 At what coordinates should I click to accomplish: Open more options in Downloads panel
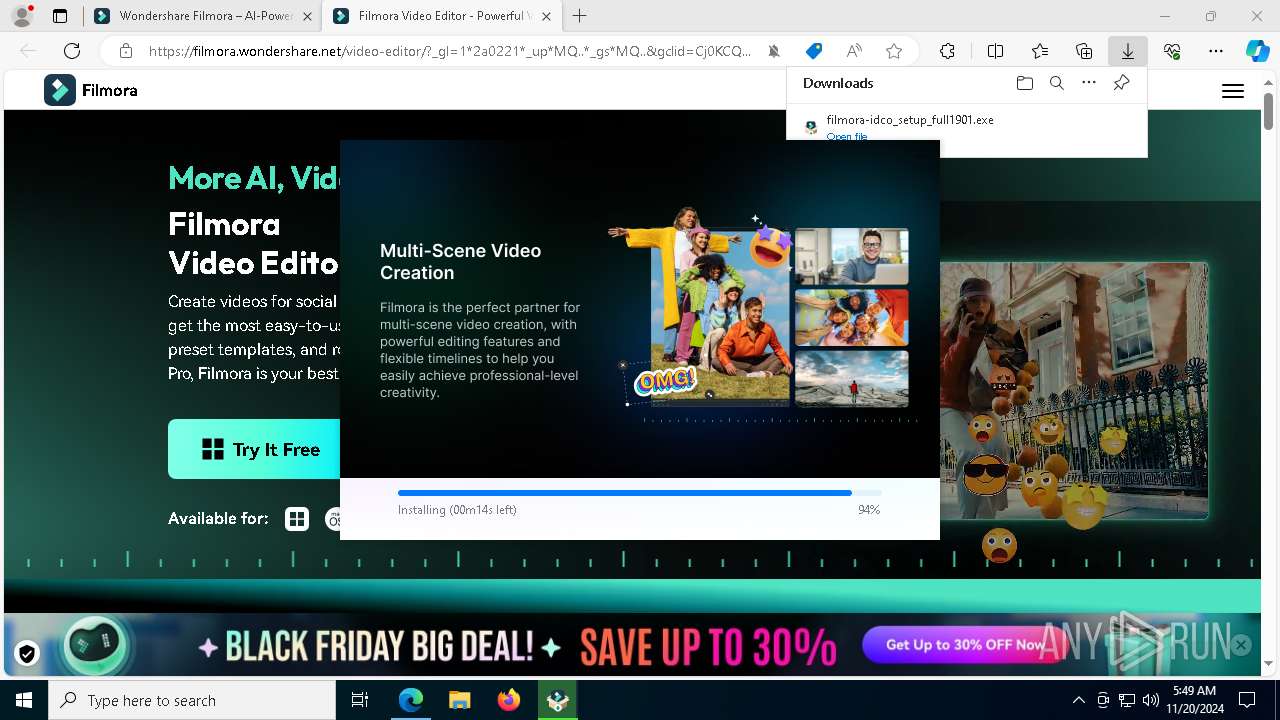[1089, 83]
